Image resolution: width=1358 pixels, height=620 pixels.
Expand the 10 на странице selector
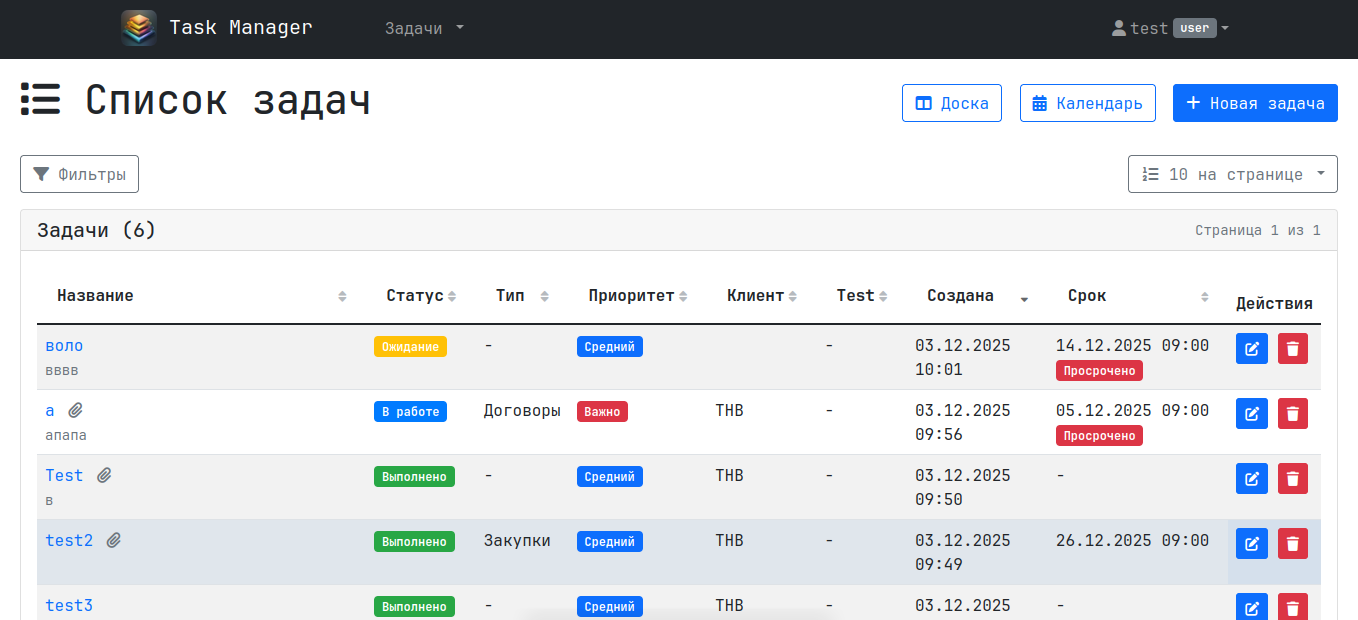pyautogui.click(x=1232, y=174)
